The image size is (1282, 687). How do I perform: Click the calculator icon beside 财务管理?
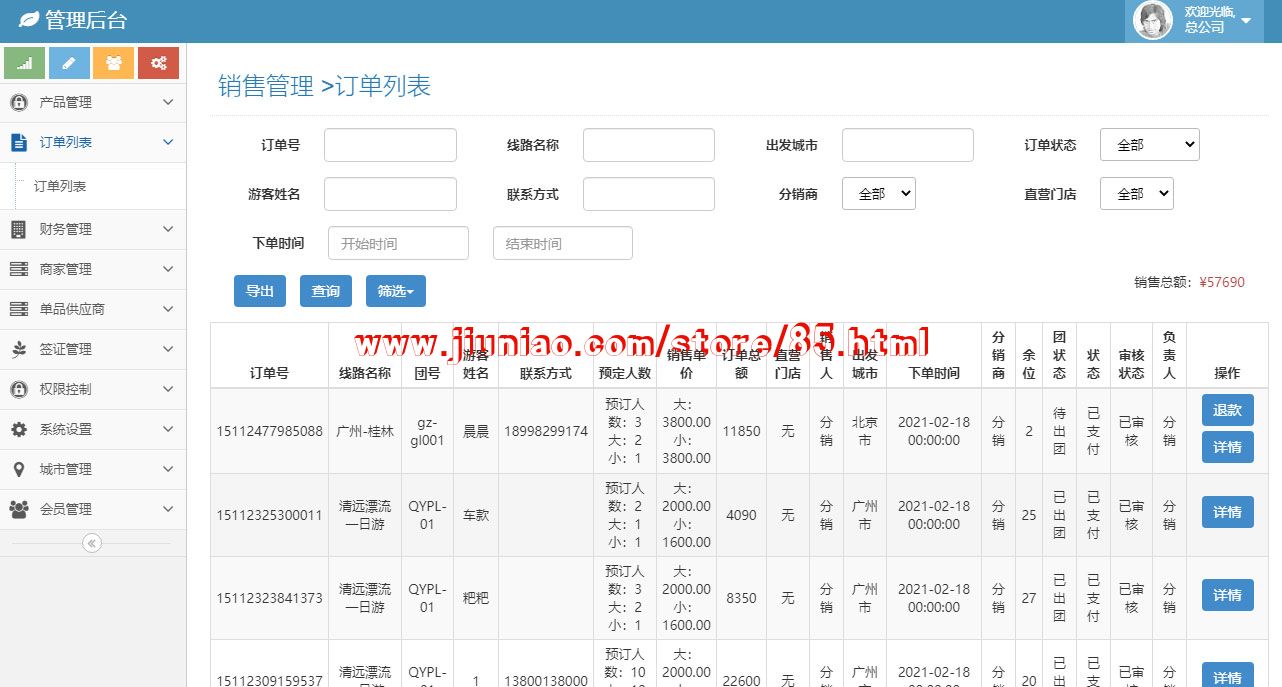[18, 229]
